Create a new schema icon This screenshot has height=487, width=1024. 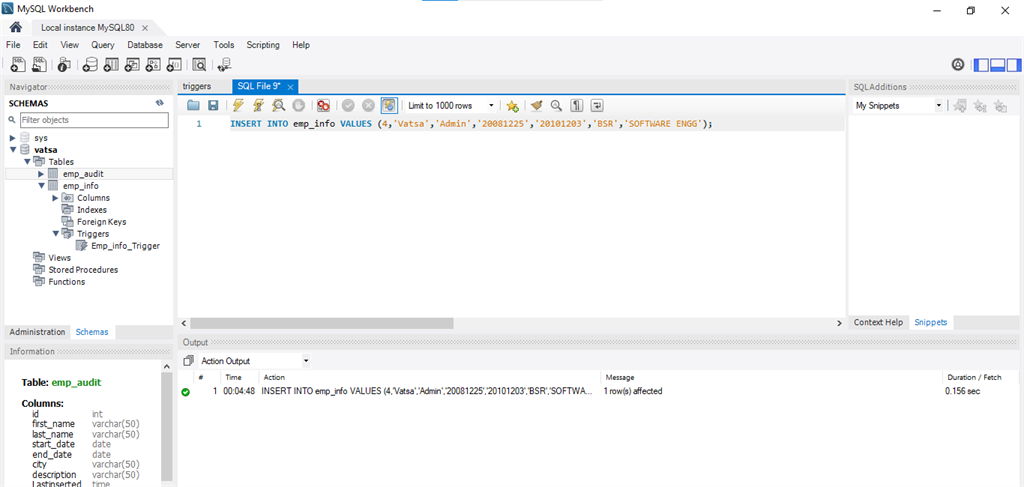(x=90, y=64)
